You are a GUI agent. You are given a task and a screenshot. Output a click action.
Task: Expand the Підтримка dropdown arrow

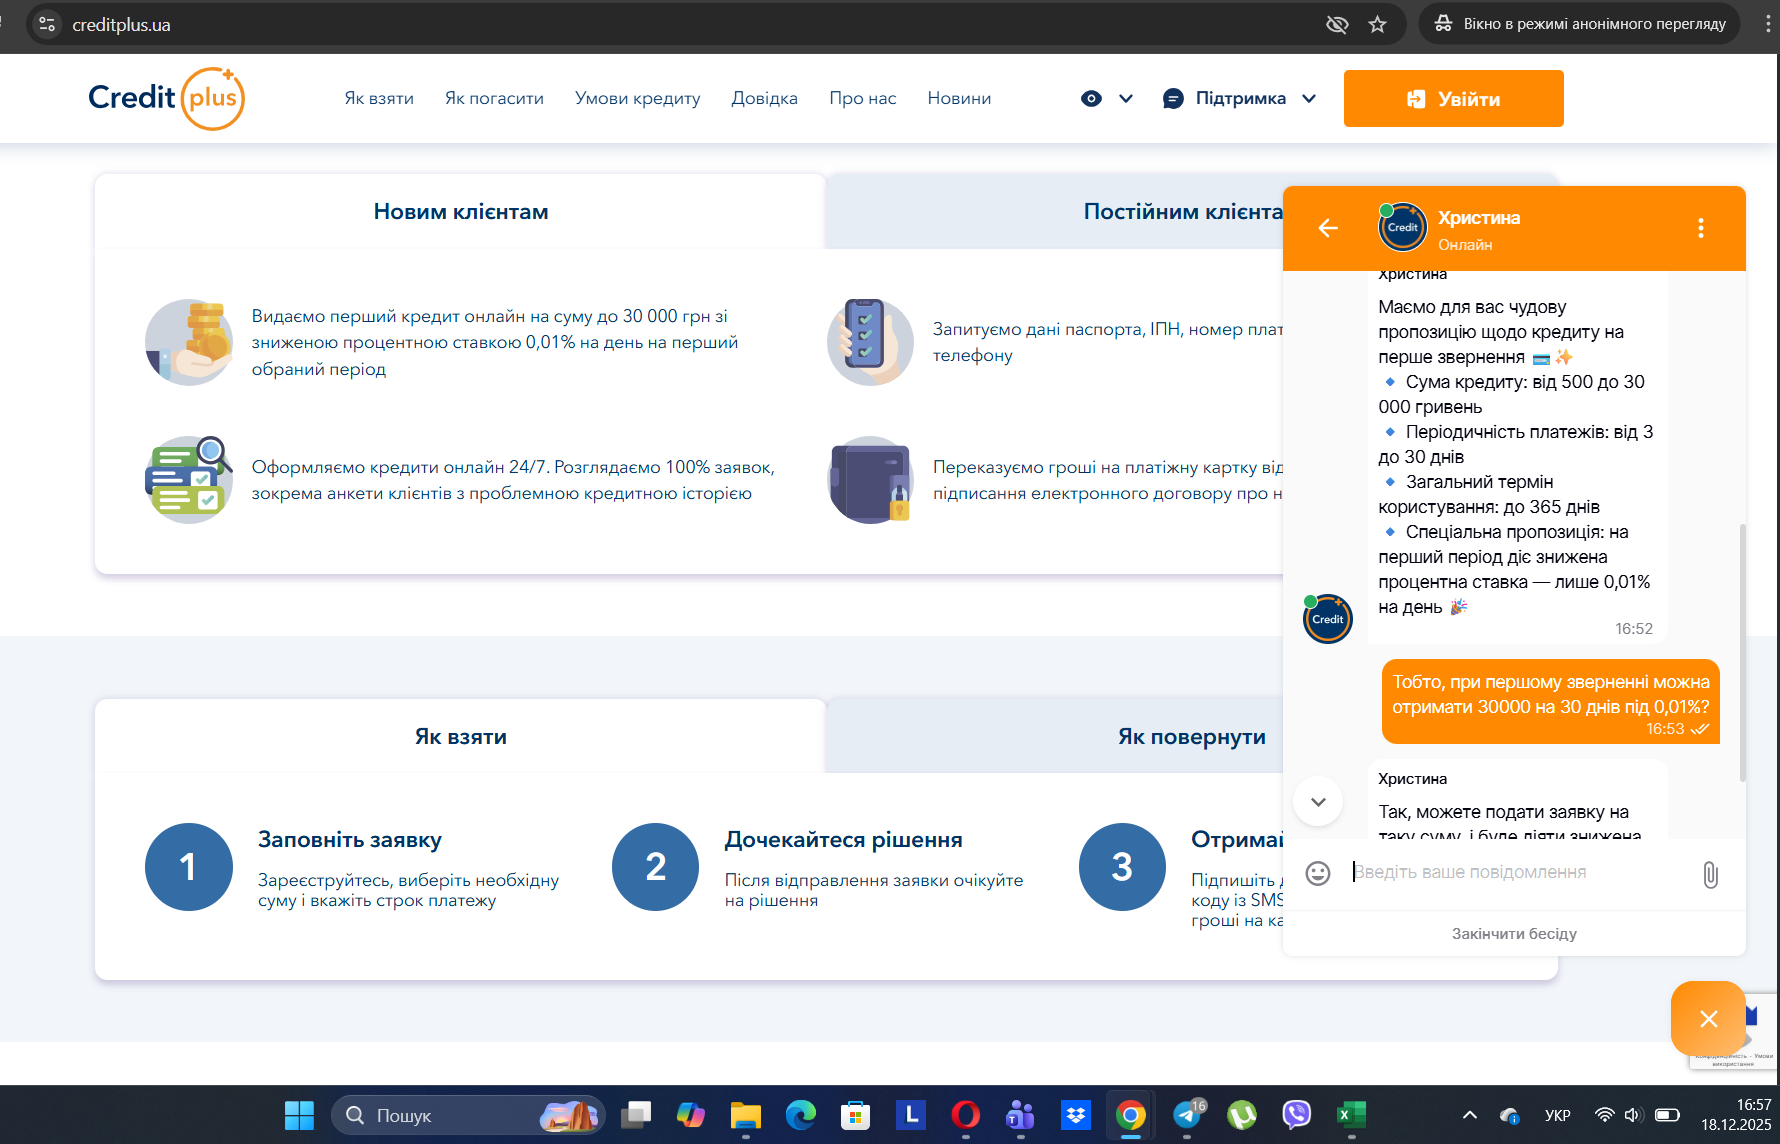pyautogui.click(x=1309, y=98)
